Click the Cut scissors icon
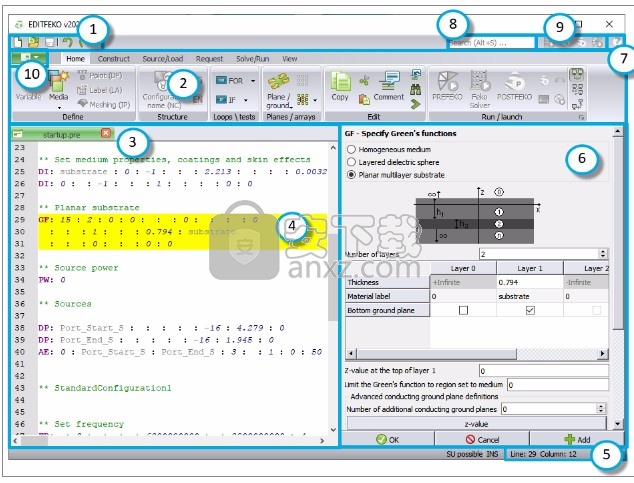 364,80
